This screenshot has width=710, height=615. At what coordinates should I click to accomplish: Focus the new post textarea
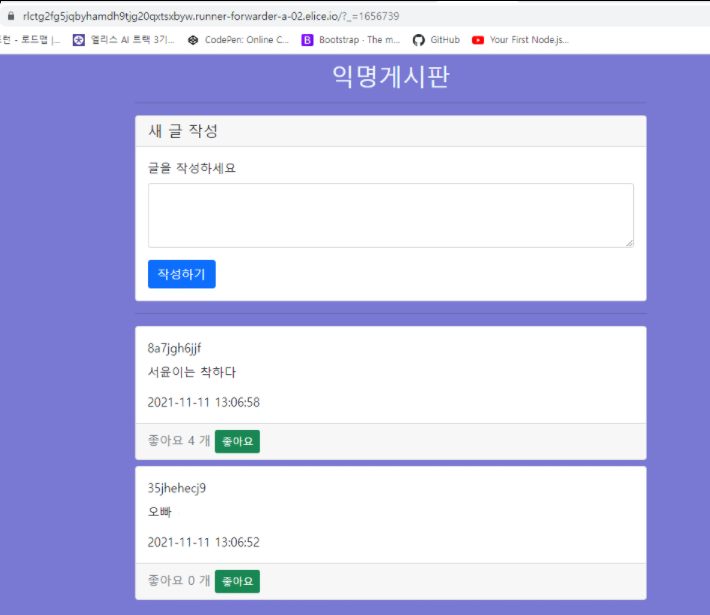click(x=391, y=216)
